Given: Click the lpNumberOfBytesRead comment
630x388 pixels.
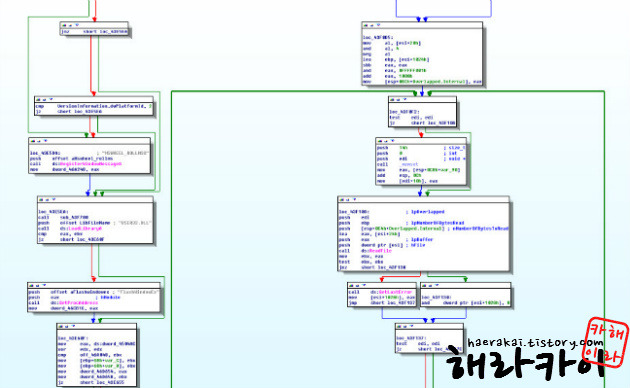Looking at the screenshot, I should (435, 223).
